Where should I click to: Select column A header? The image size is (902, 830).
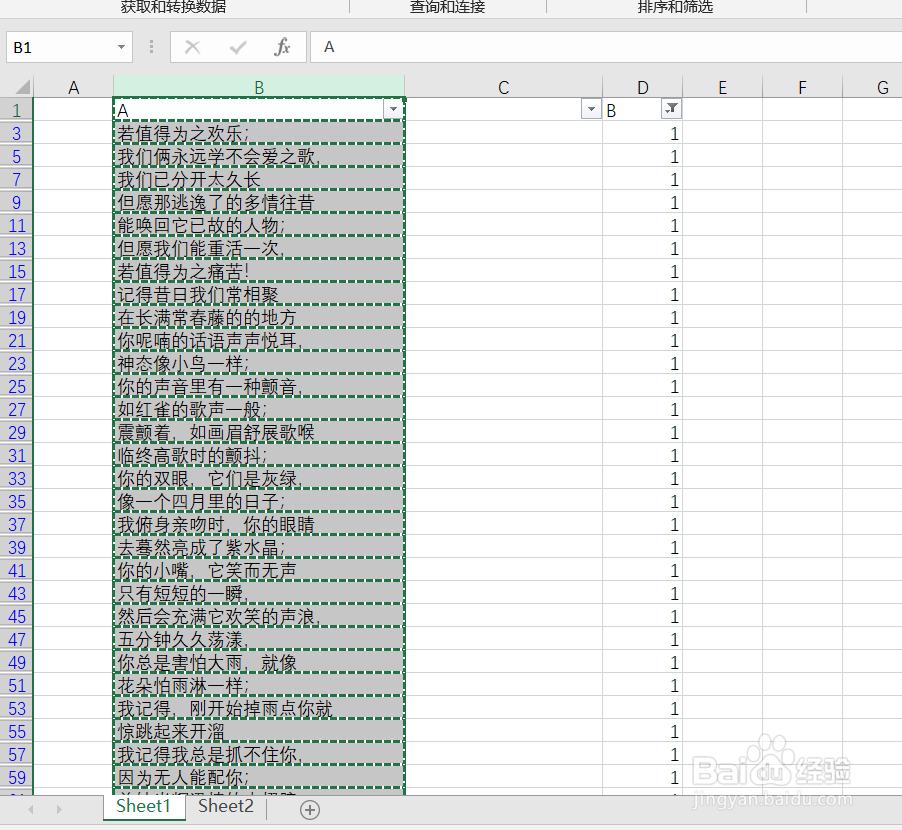(x=74, y=87)
